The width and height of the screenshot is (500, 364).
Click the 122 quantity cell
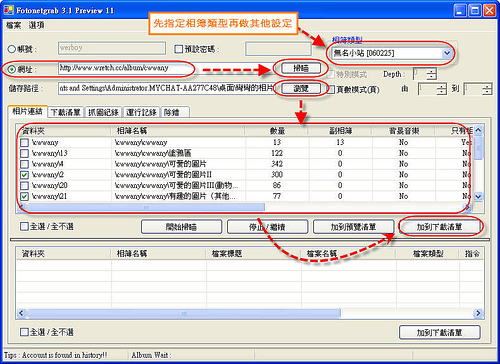277,153
